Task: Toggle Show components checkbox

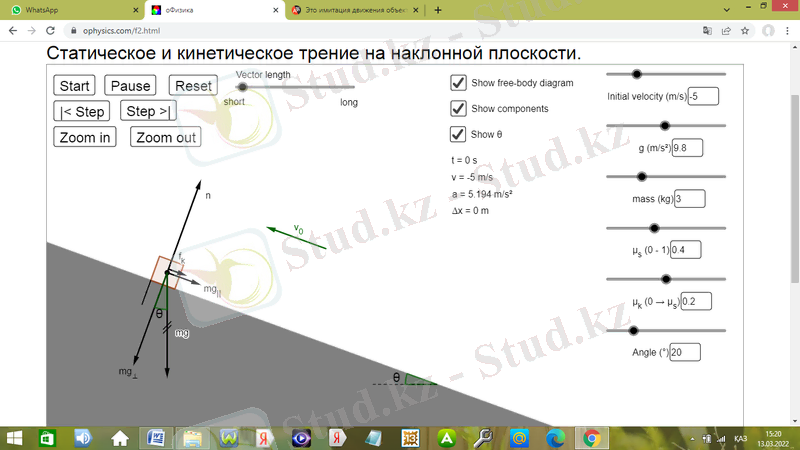Action: pyautogui.click(x=458, y=108)
